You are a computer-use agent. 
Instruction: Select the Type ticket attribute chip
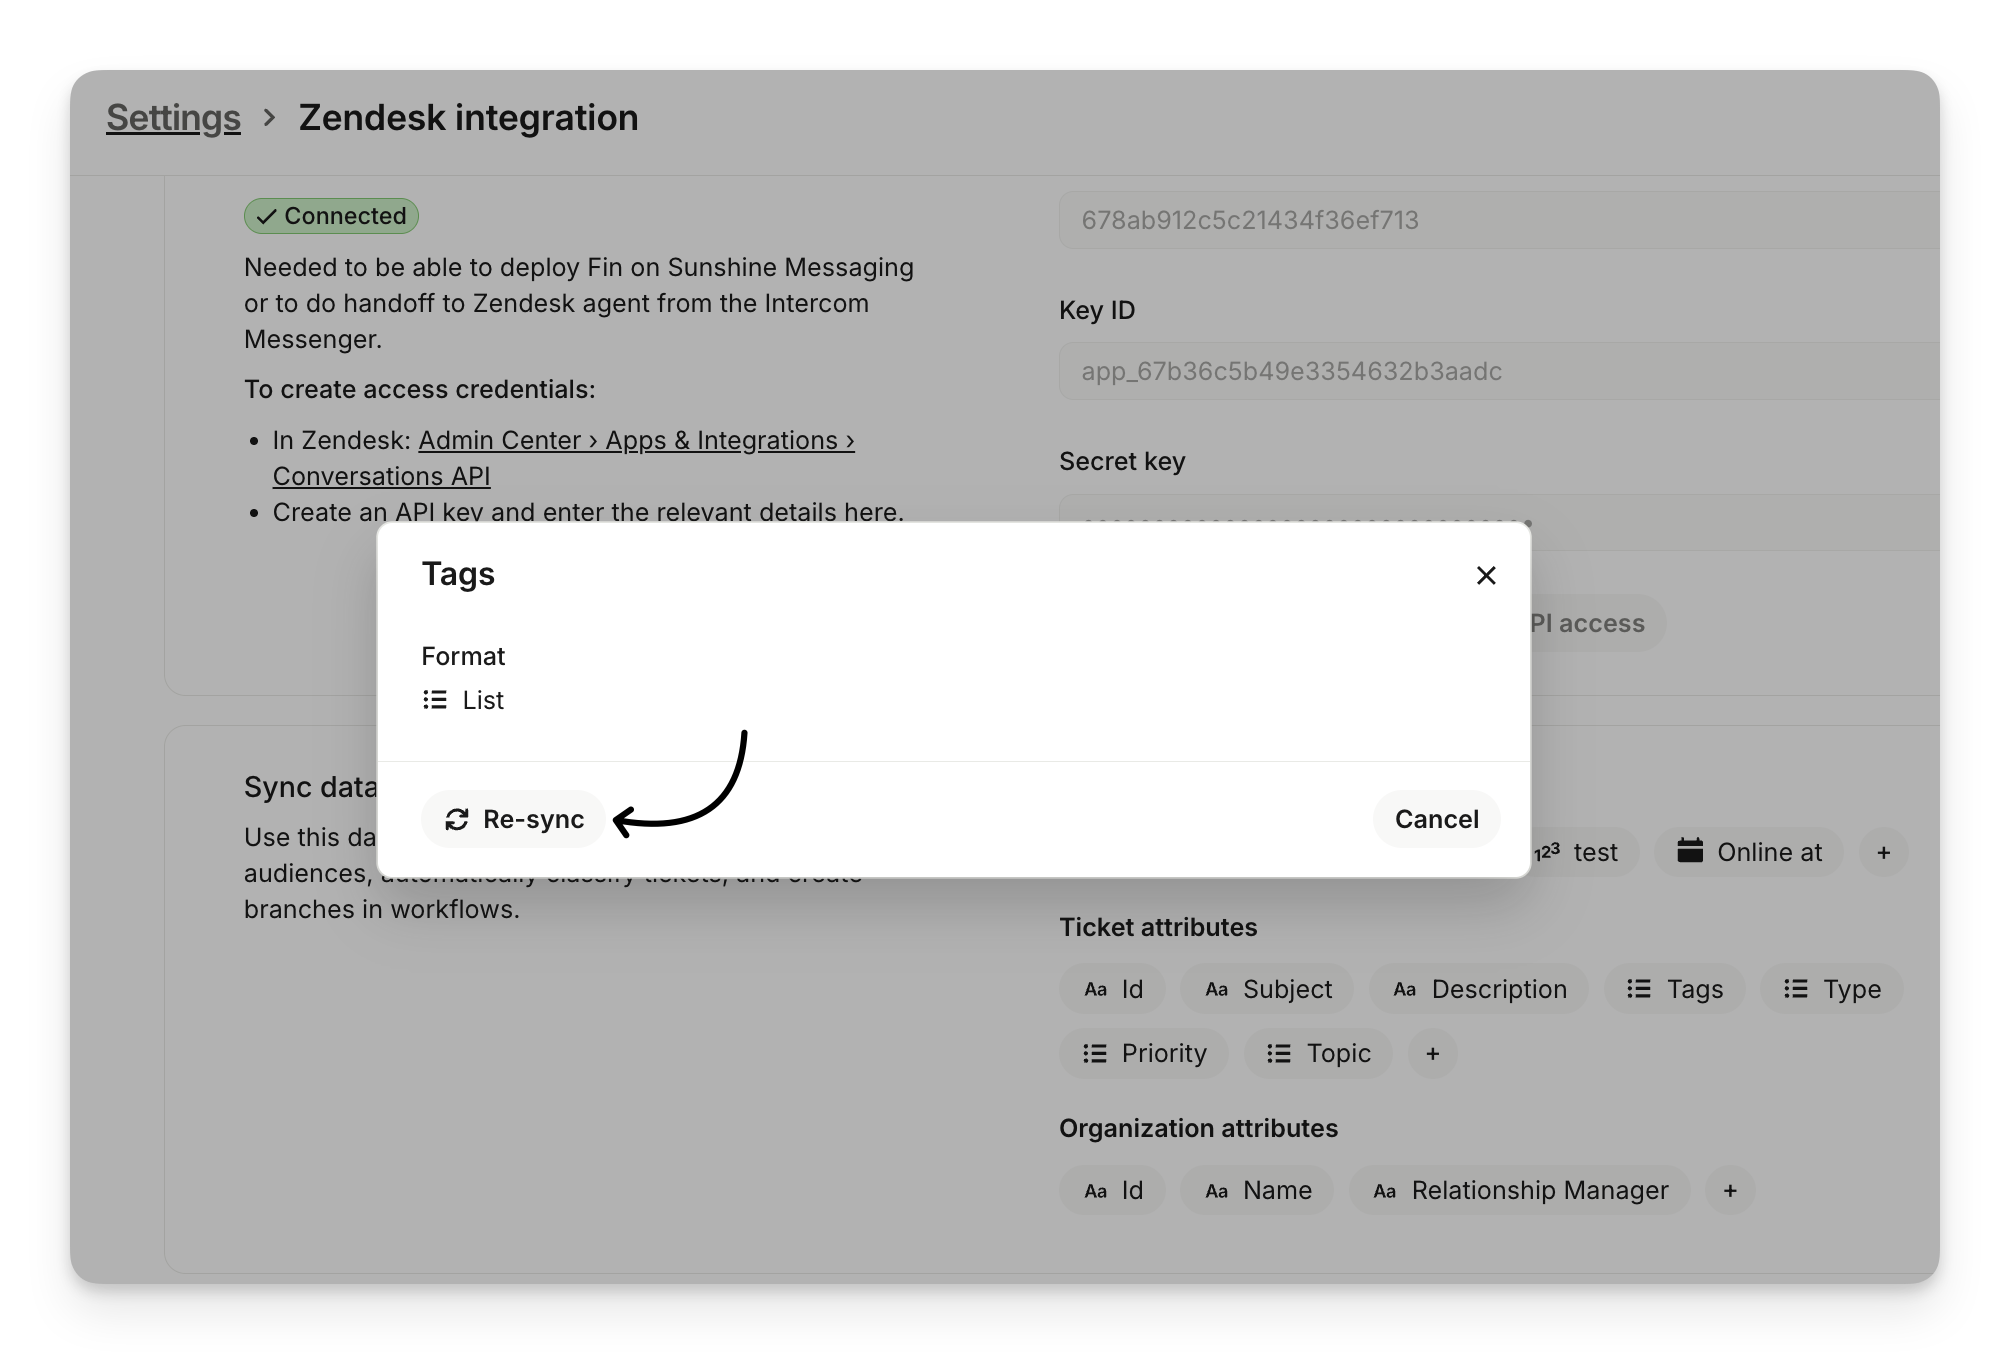click(1832, 989)
